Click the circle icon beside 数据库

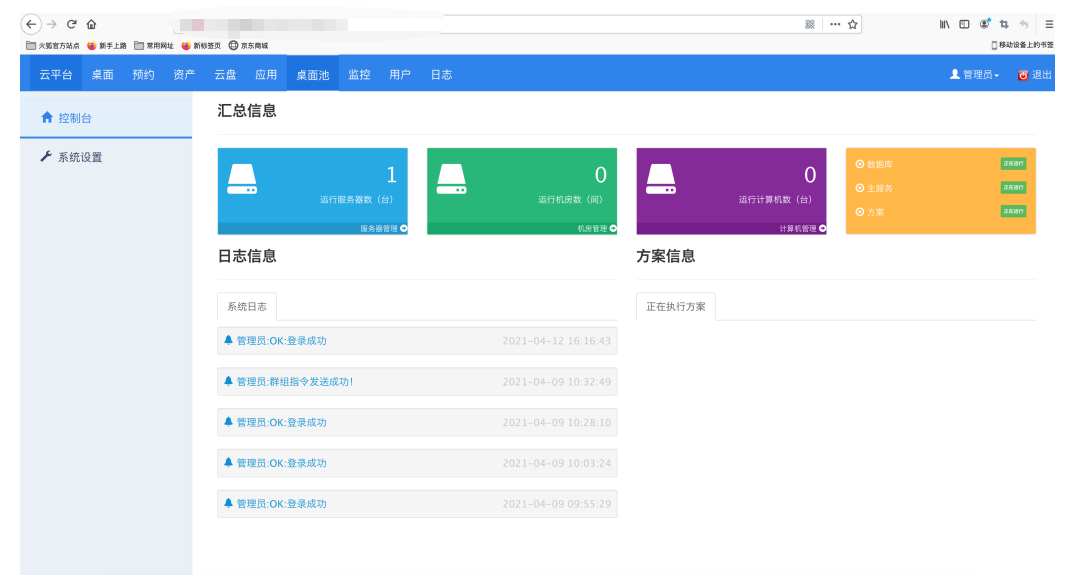pyautogui.click(x=860, y=164)
